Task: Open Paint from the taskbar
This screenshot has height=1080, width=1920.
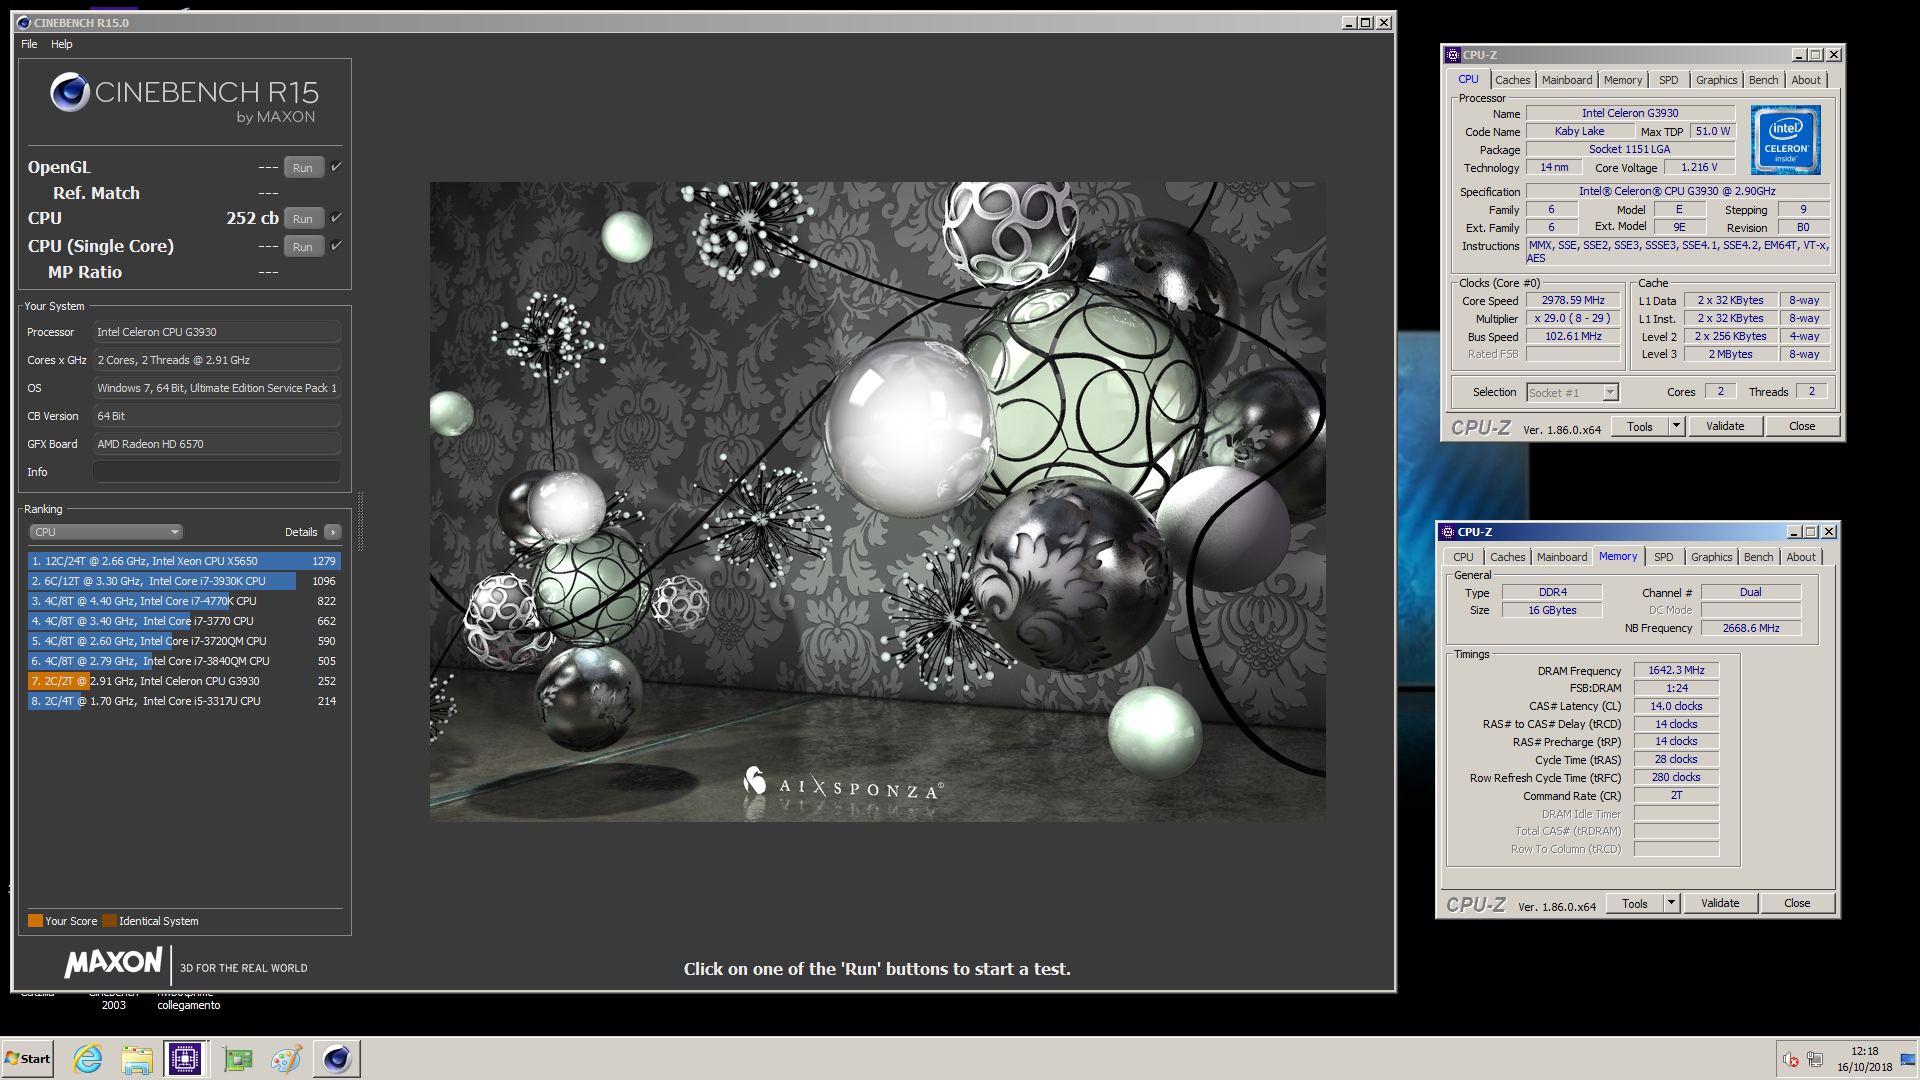Action: [286, 1059]
